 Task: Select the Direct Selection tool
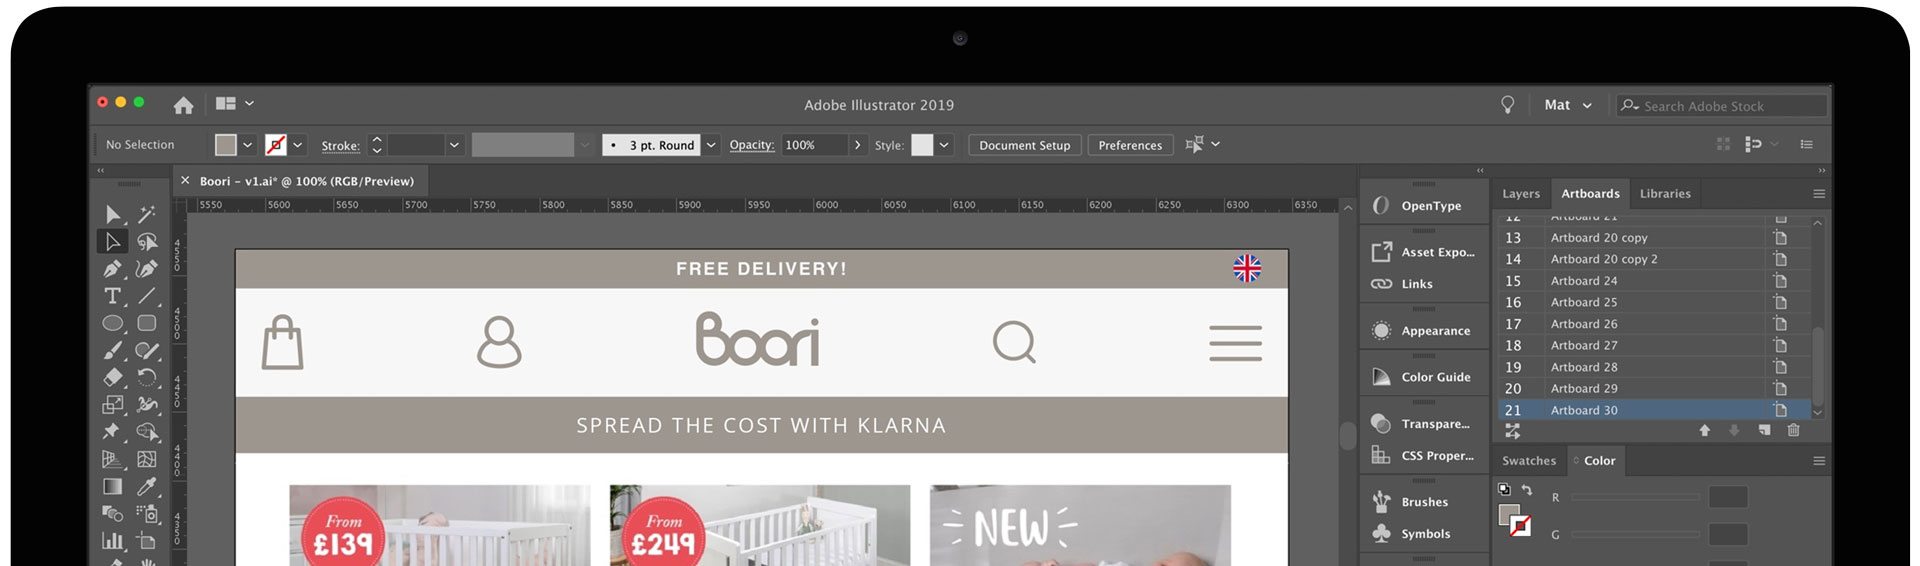[x=113, y=242]
